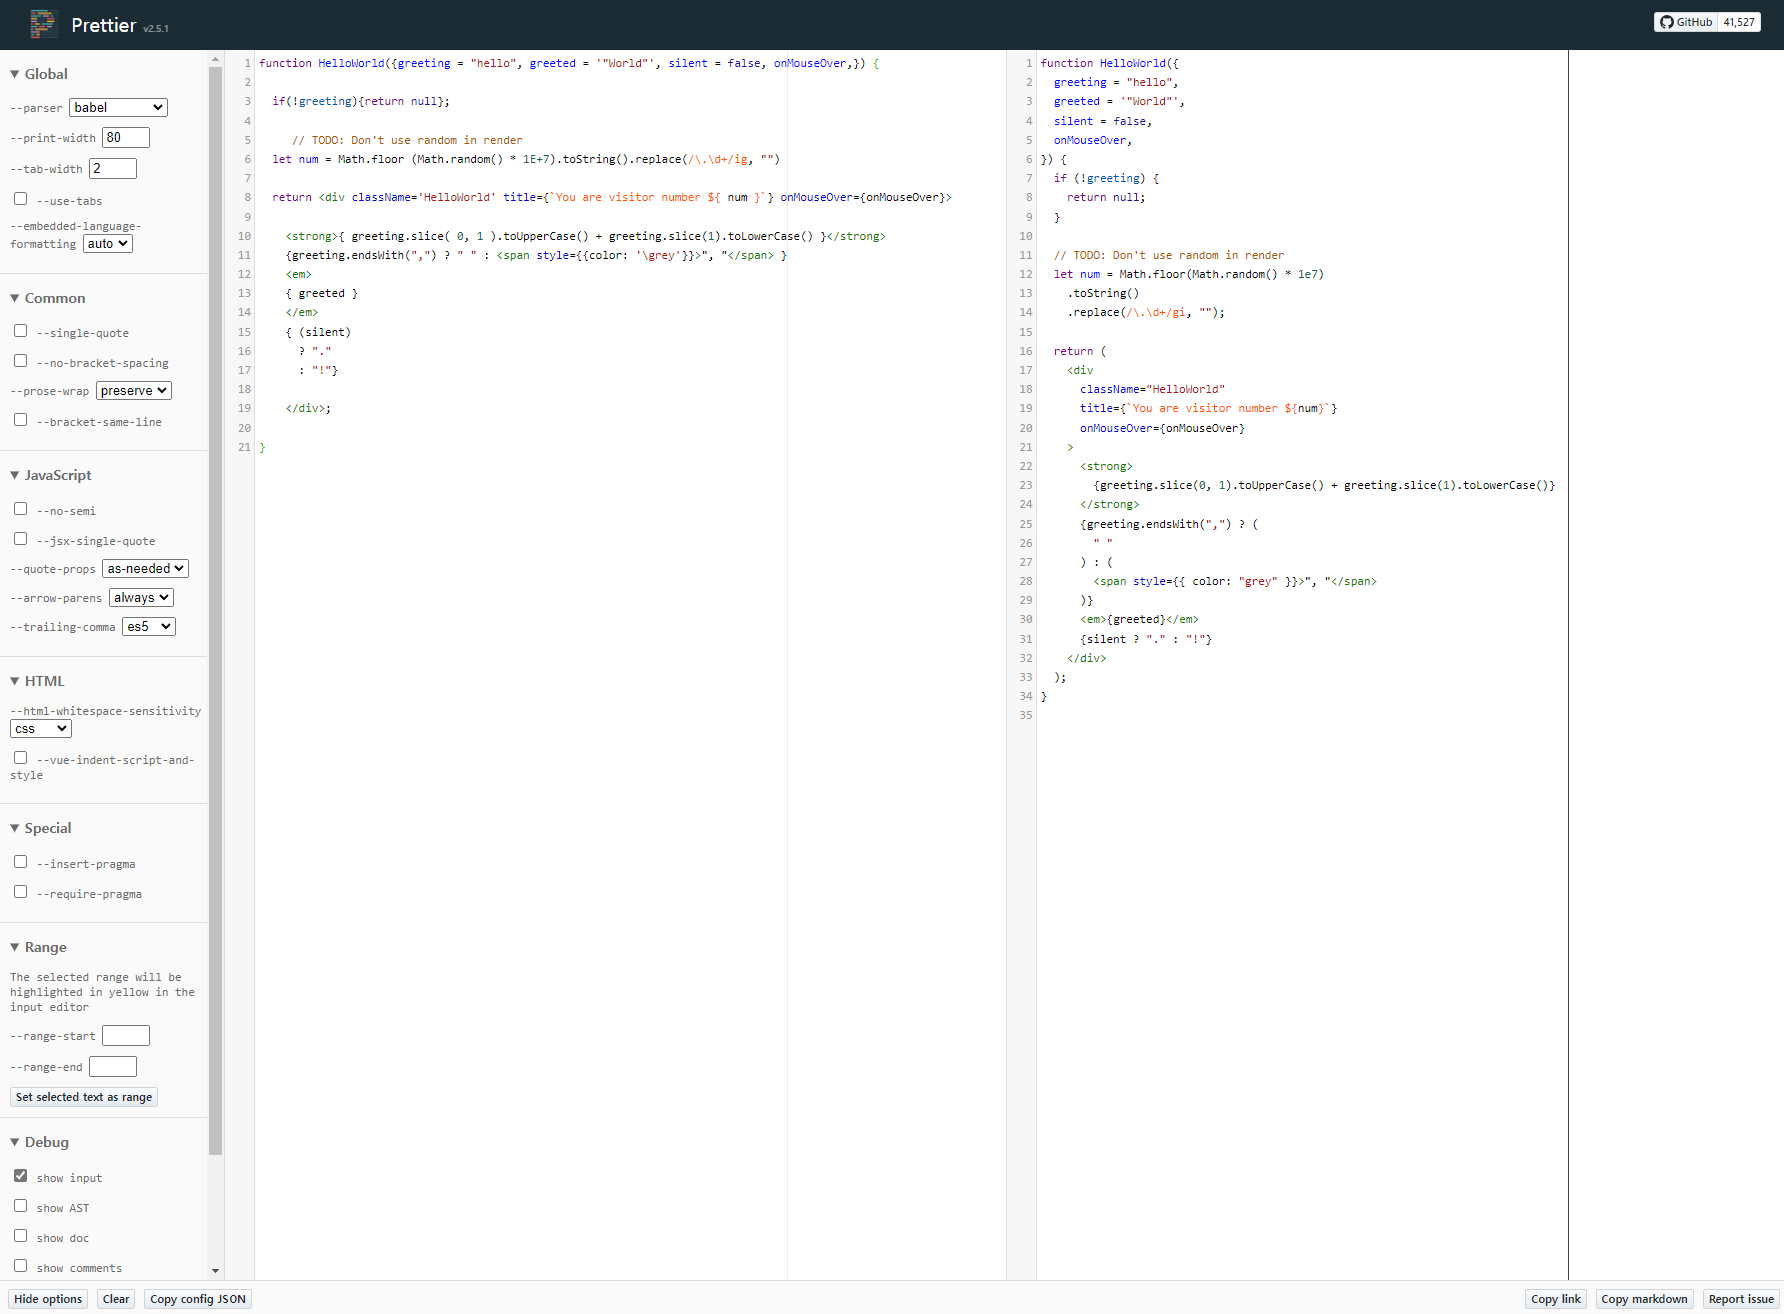Collapse the Range options section
The width and height of the screenshot is (1784, 1314).
click(x=38, y=947)
